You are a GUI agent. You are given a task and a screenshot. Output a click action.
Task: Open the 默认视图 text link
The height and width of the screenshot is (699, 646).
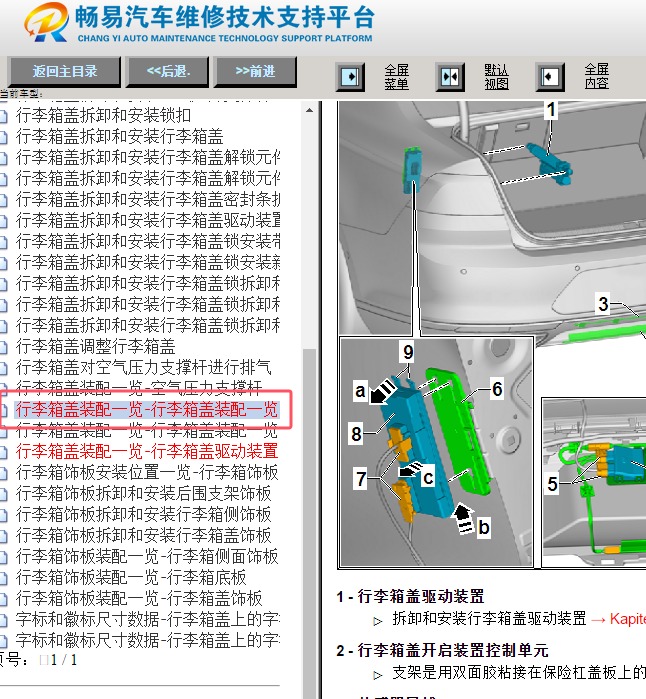click(x=496, y=77)
